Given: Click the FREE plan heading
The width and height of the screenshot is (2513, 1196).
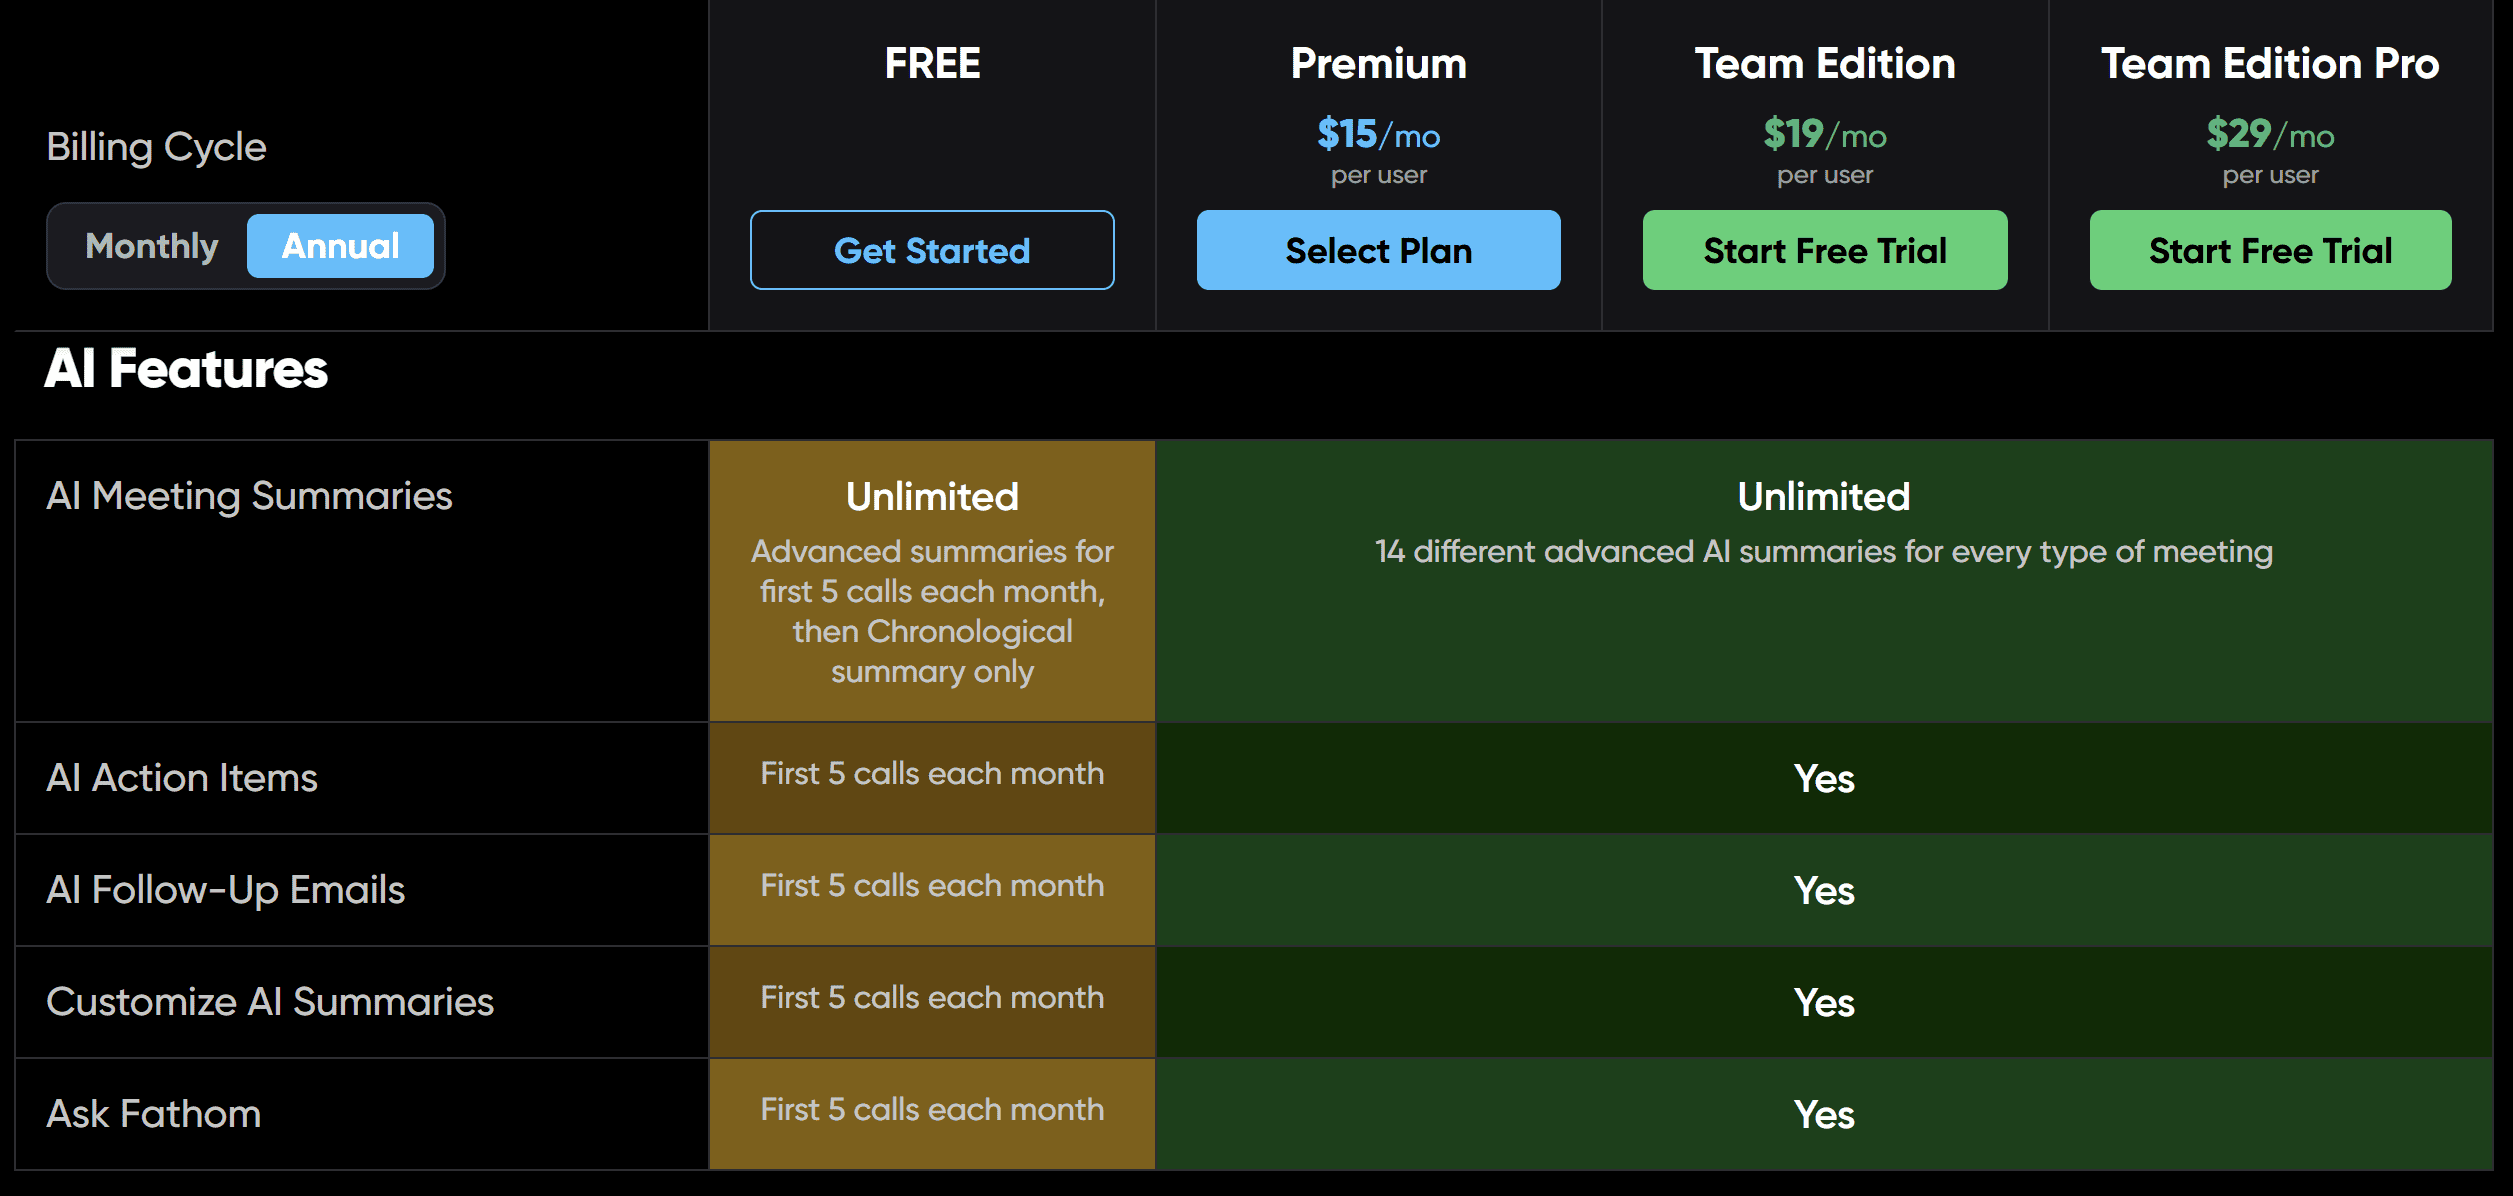Looking at the screenshot, I should click(932, 64).
